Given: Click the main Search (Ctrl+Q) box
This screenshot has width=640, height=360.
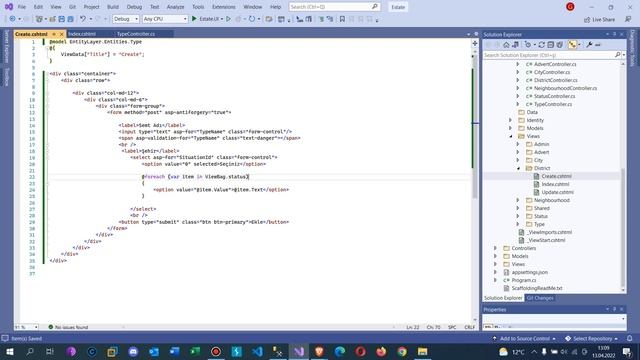Looking at the screenshot, I should [334, 7].
